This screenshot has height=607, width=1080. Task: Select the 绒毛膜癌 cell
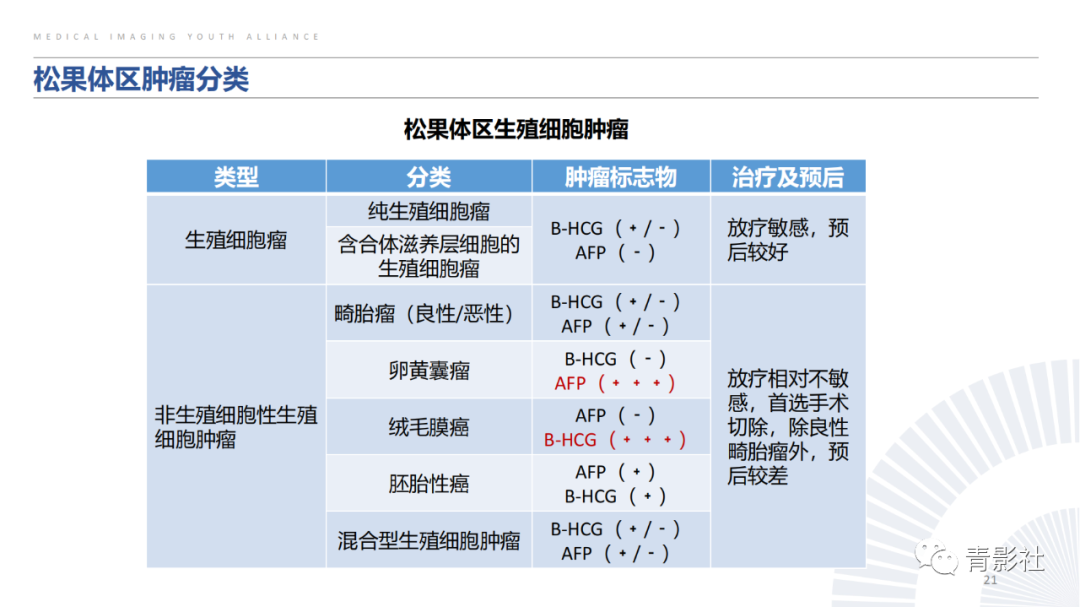(428, 427)
